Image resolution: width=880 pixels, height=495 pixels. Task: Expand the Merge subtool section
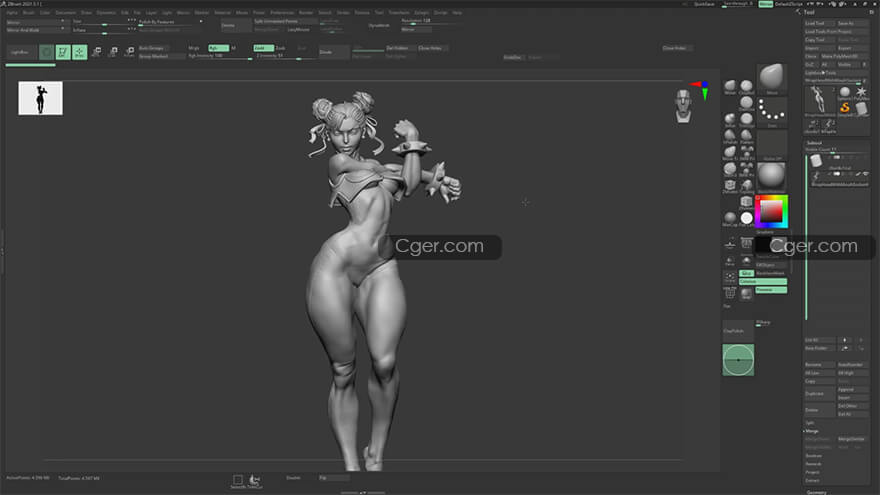click(x=812, y=431)
